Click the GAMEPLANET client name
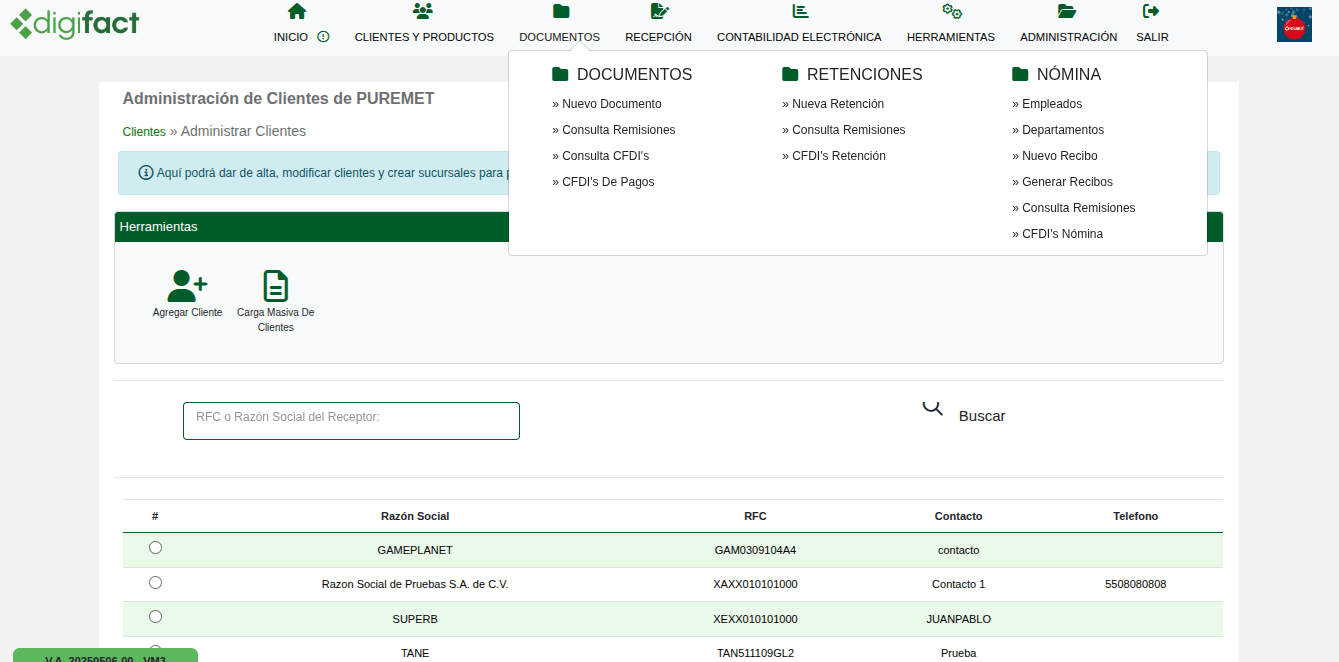 pyautogui.click(x=415, y=550)
